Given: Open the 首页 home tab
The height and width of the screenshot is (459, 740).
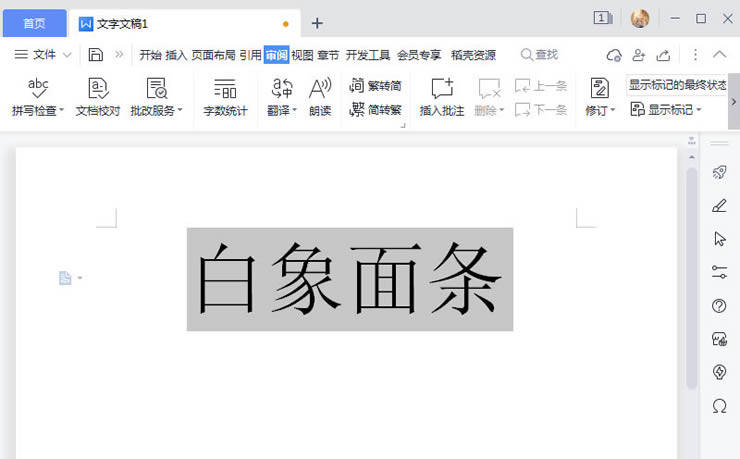Looking at the screenshot, I should coord(34,23).
